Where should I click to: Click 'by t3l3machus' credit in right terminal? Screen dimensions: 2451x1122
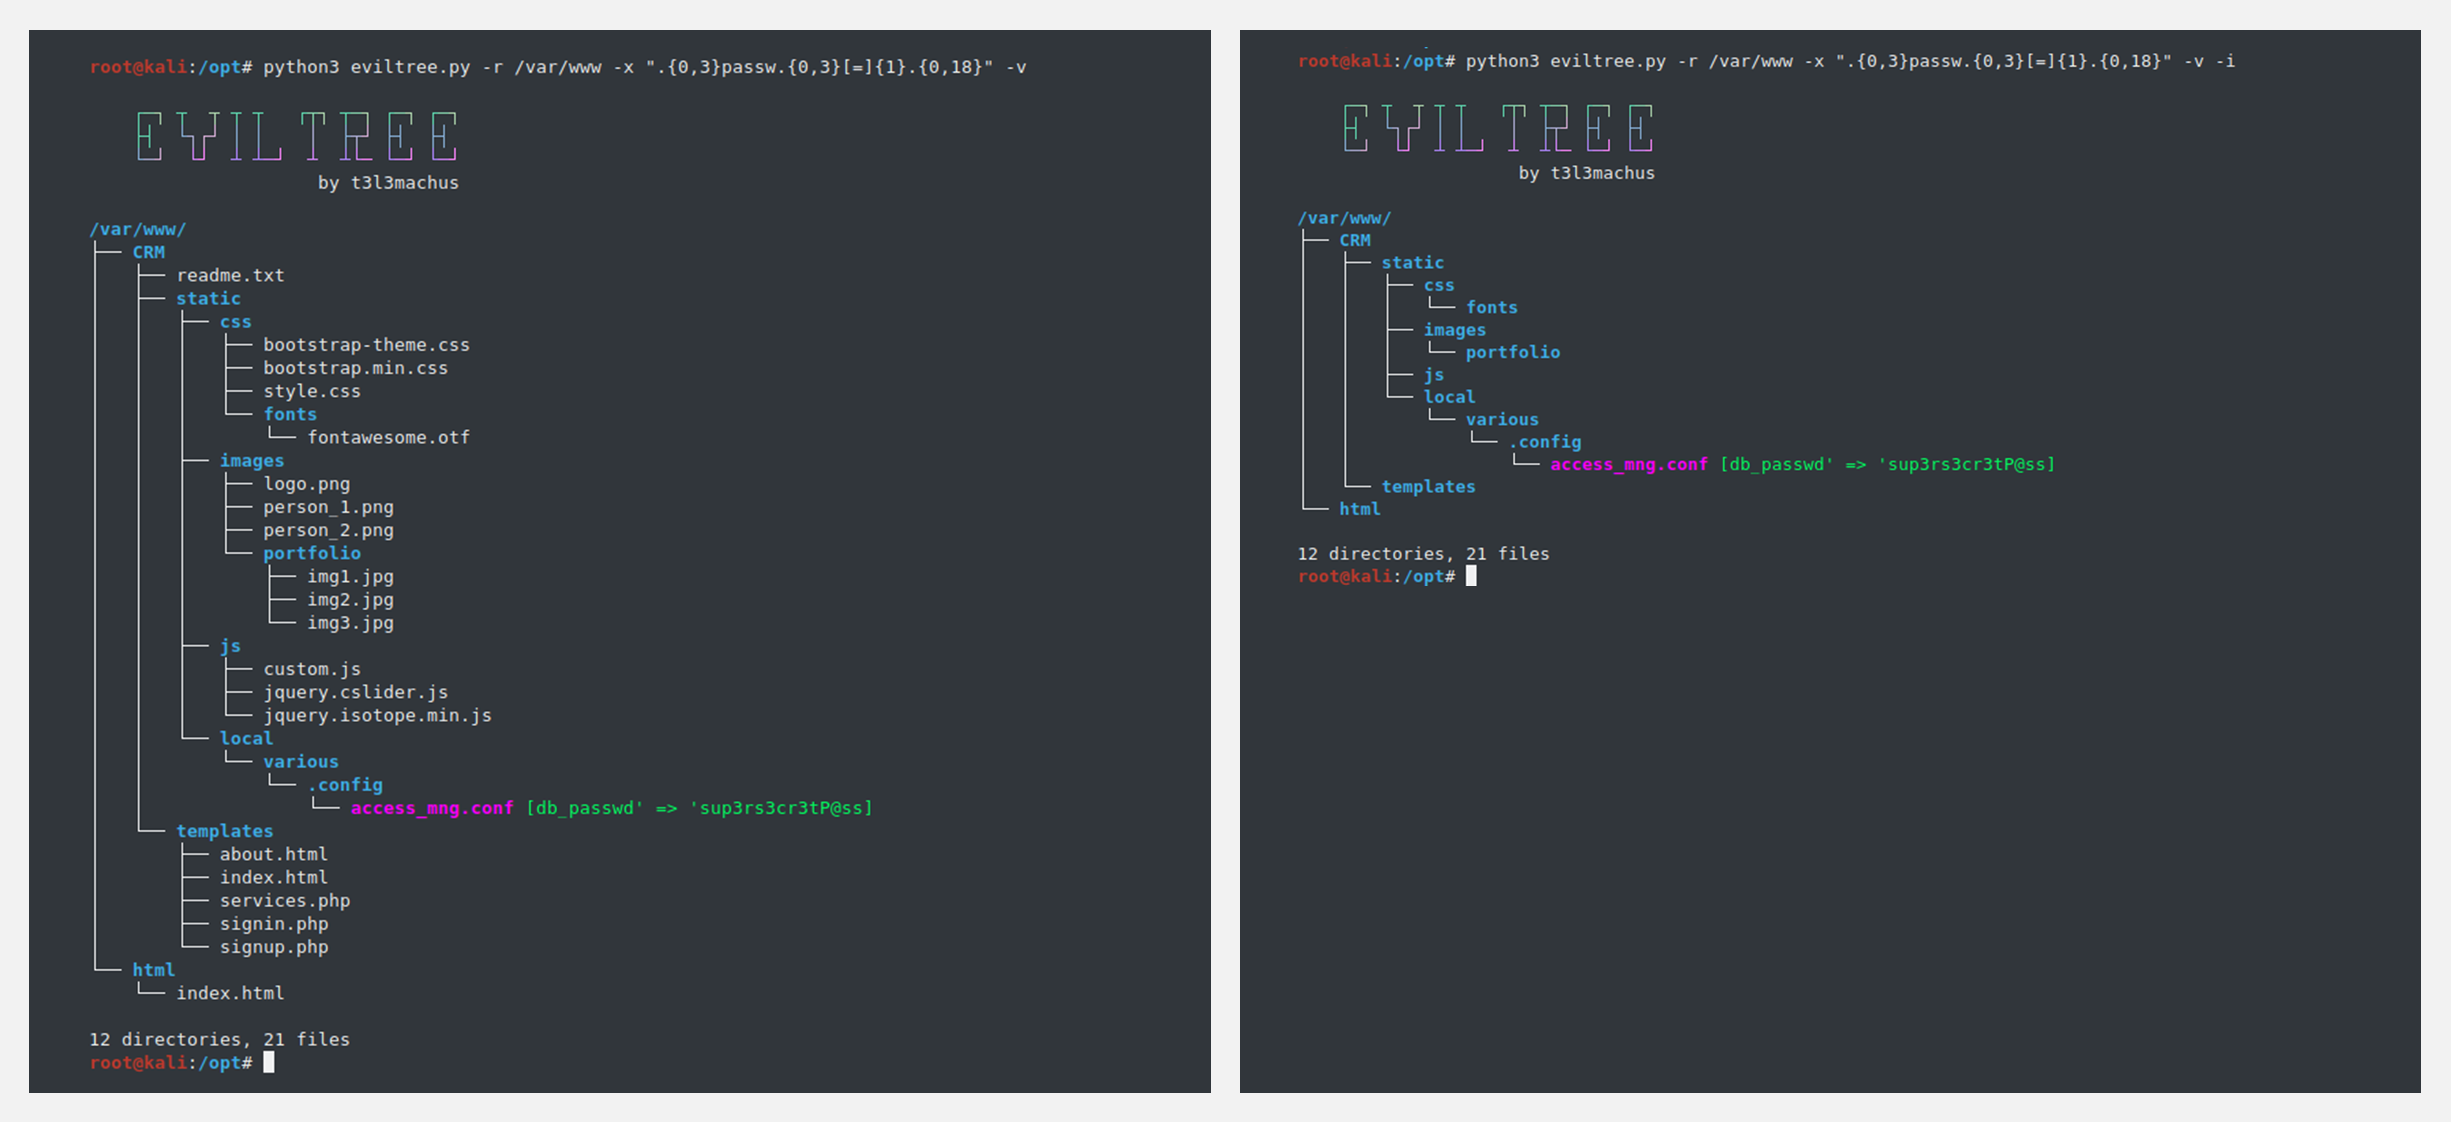[x=1586, y=173]
